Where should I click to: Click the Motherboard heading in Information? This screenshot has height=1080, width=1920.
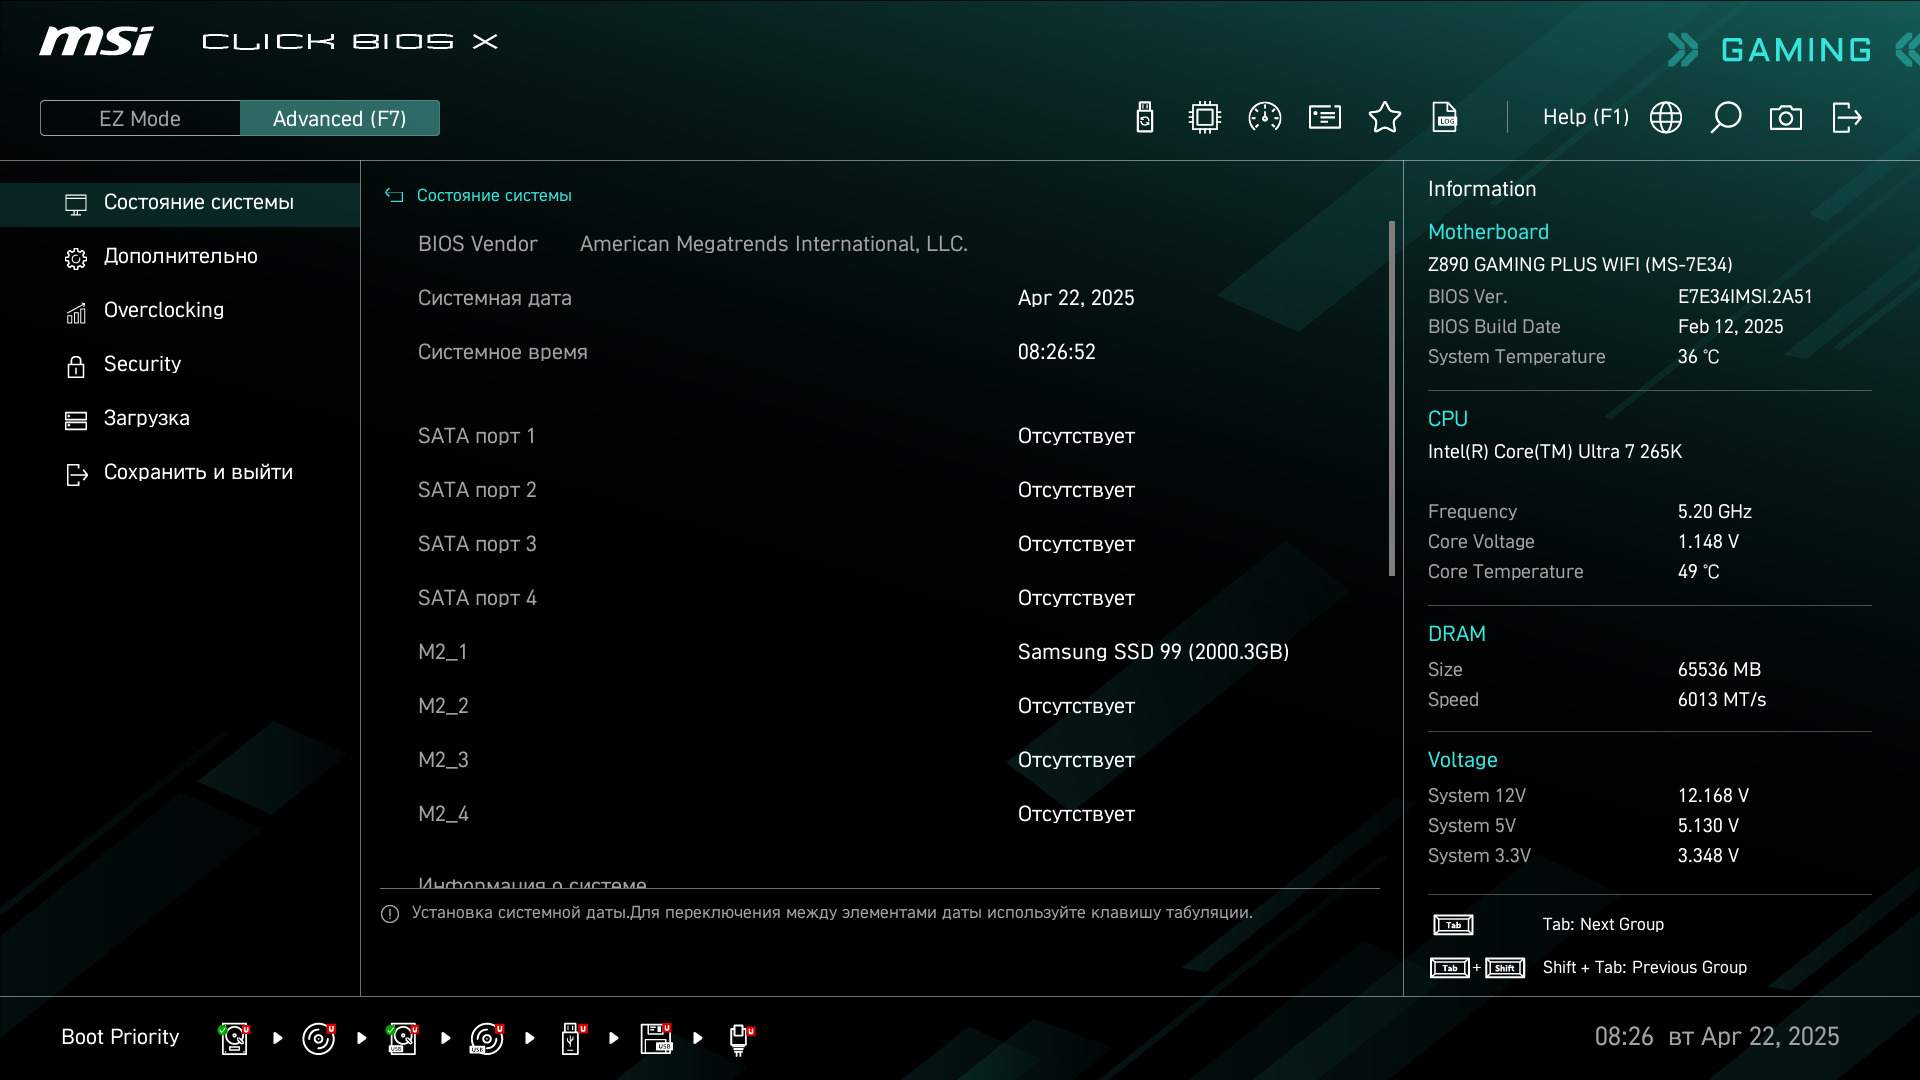point(1488,232)
